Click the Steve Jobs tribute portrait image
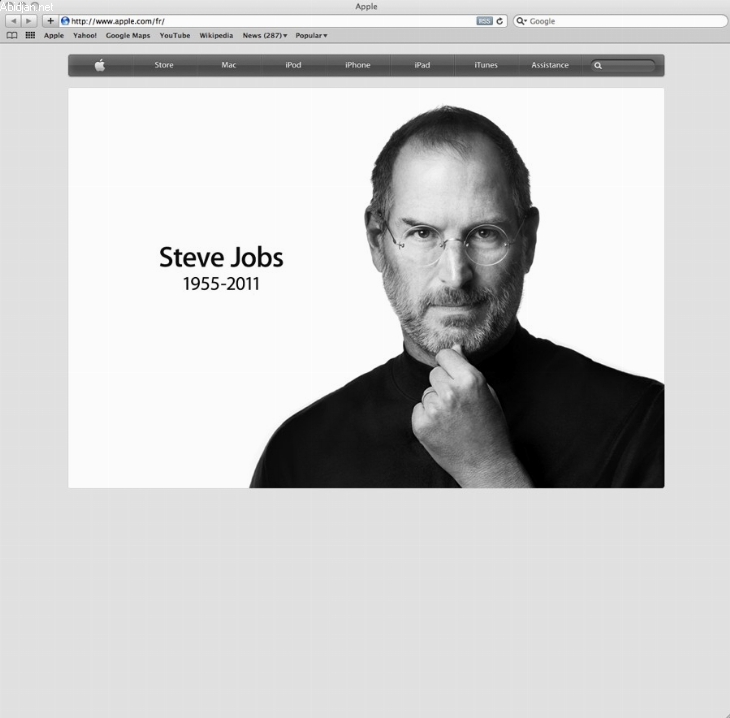The height and width of the screenshot is (718, 730). click(x=366, y=288)
